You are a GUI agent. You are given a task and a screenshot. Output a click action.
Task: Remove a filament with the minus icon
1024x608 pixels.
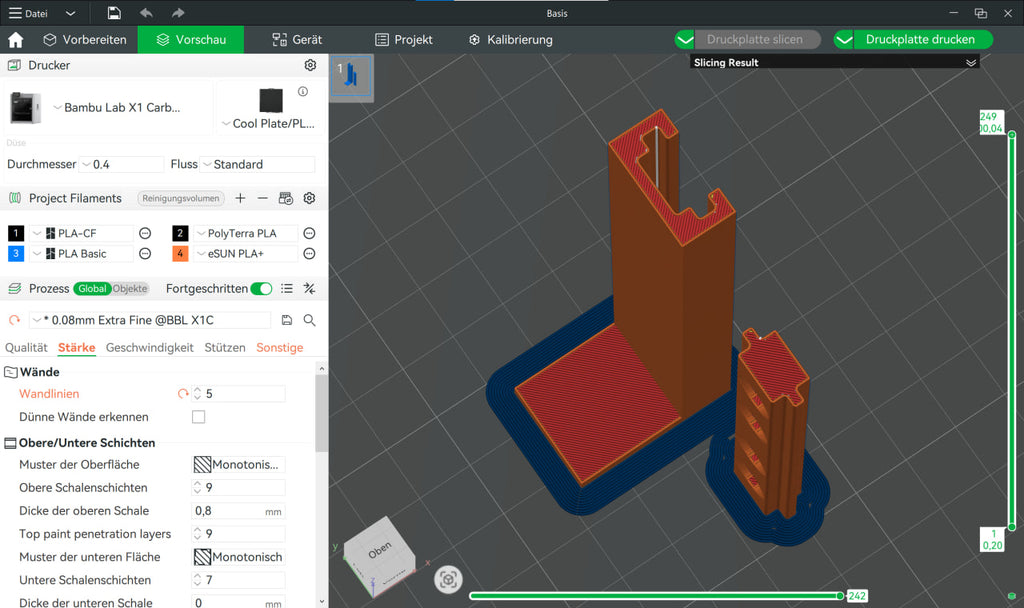point(263,198)
